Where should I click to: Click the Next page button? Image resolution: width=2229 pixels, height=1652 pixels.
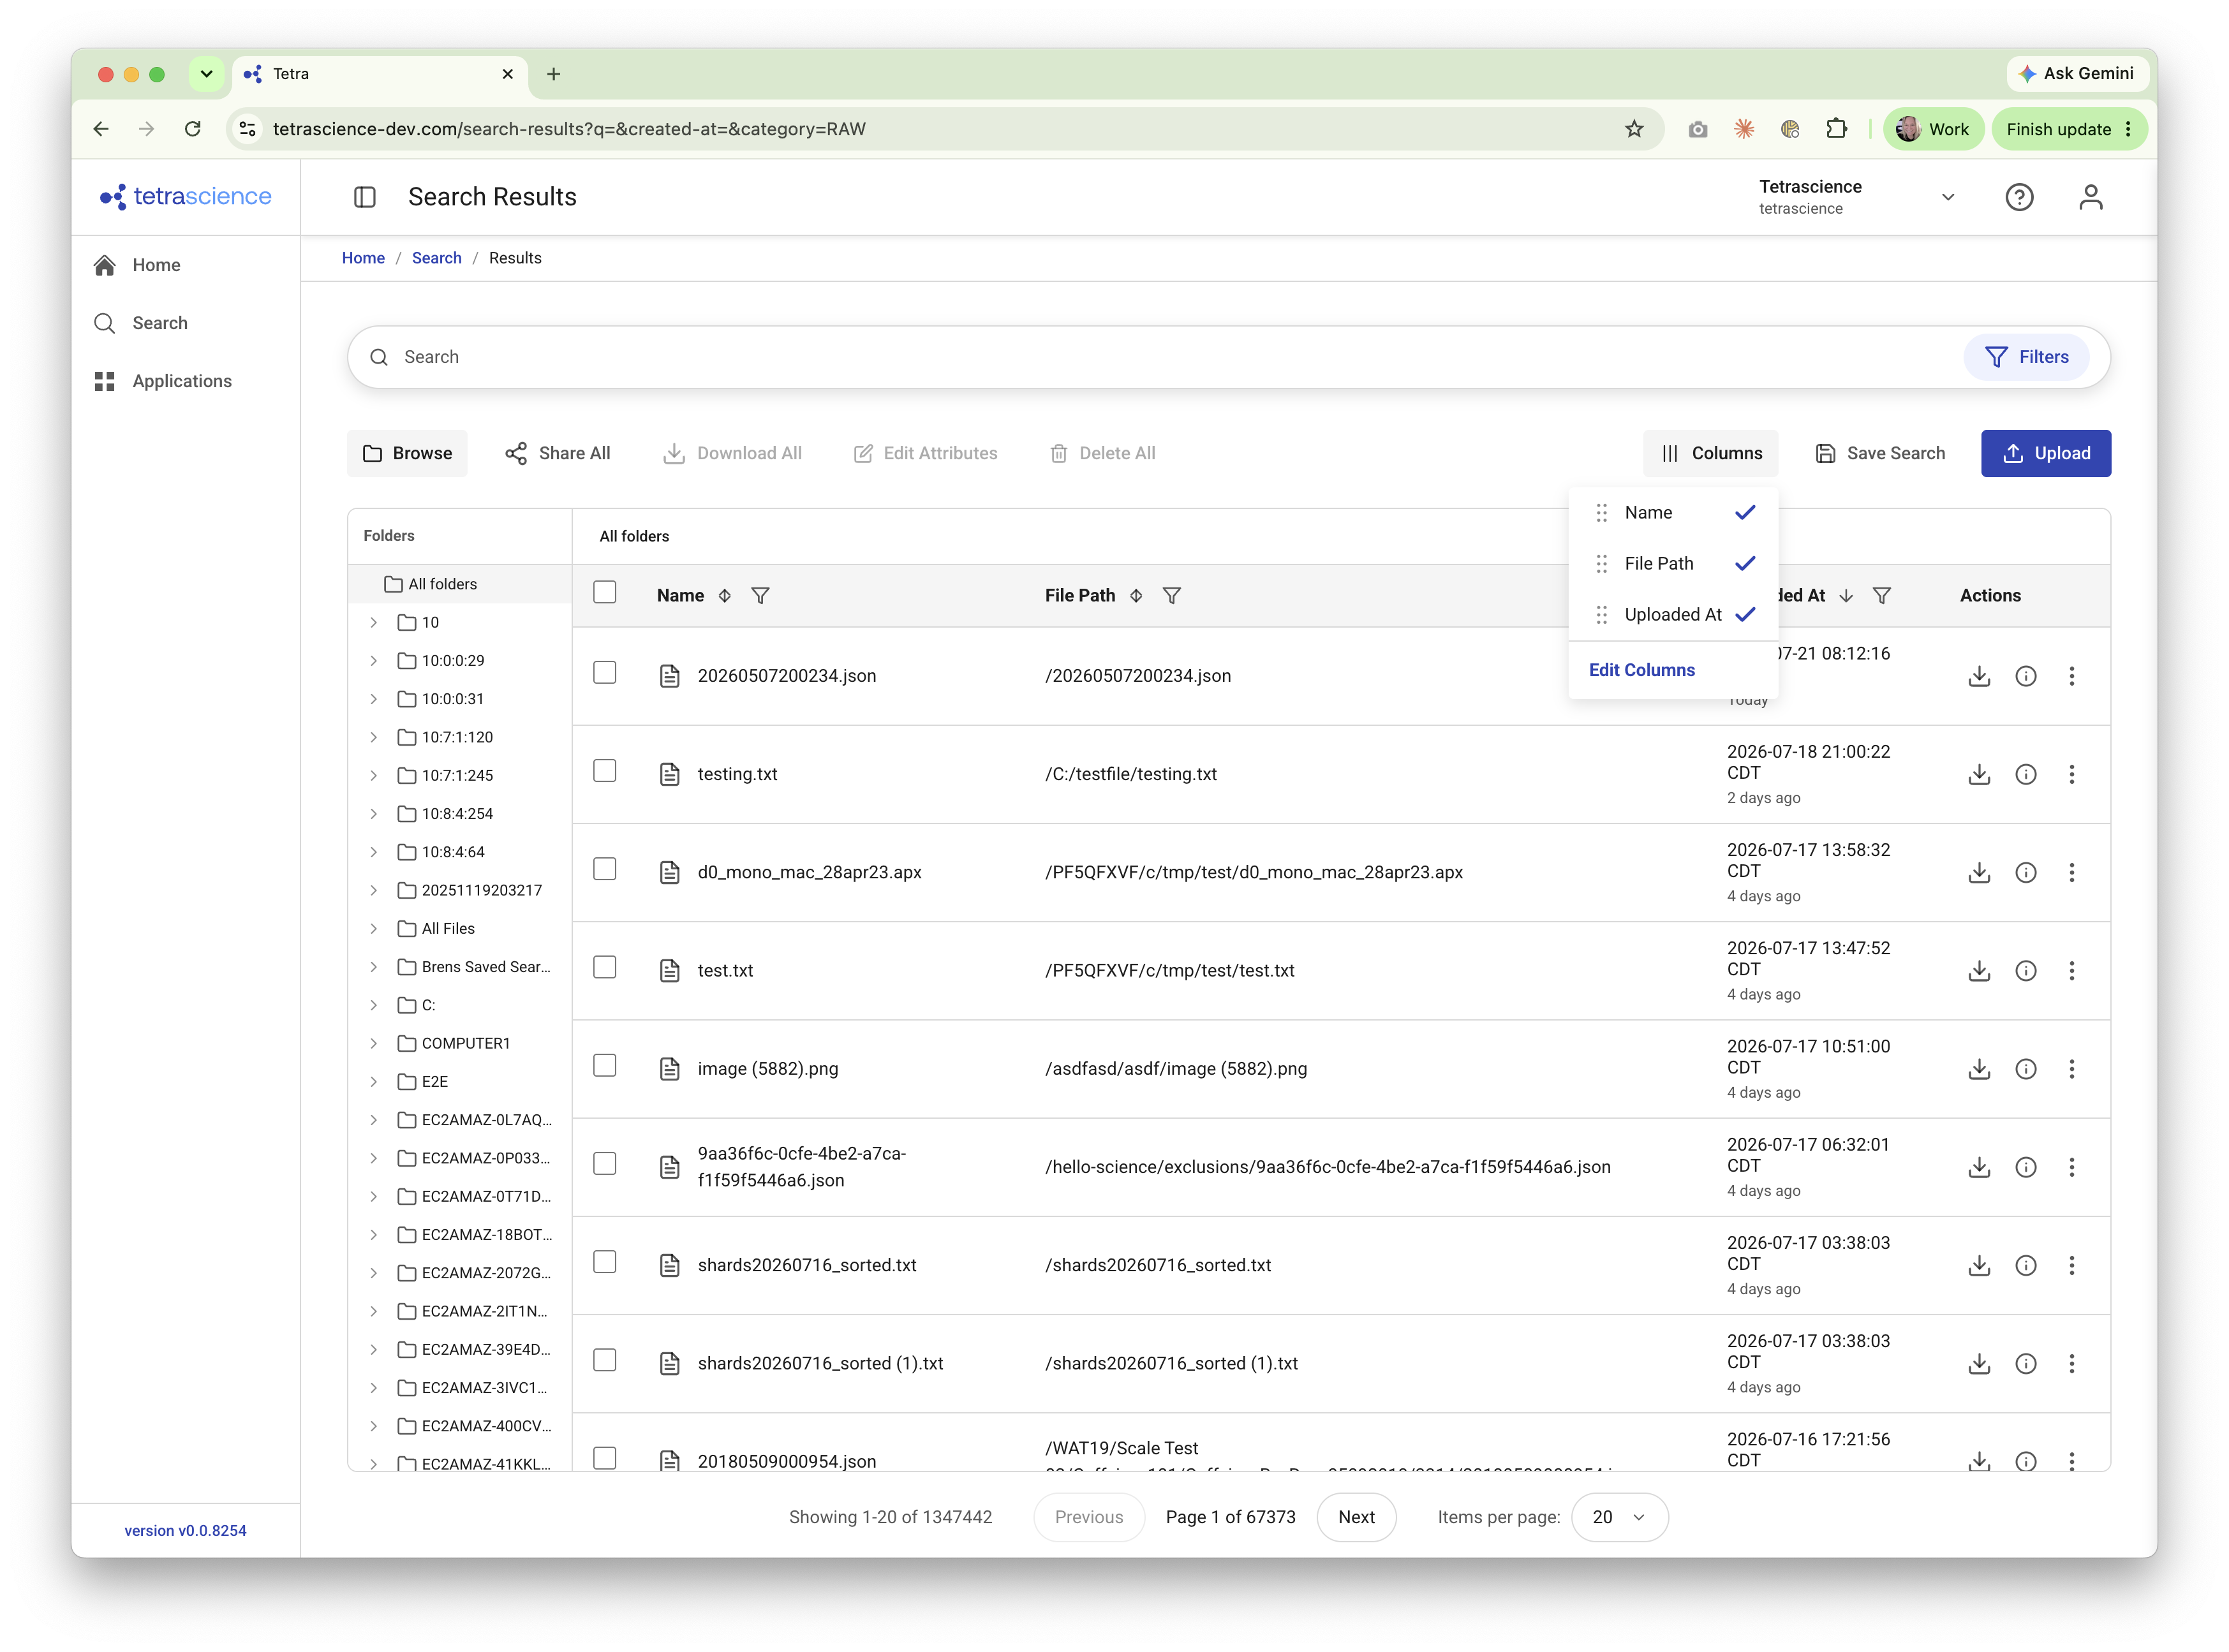point(1356,1517)
